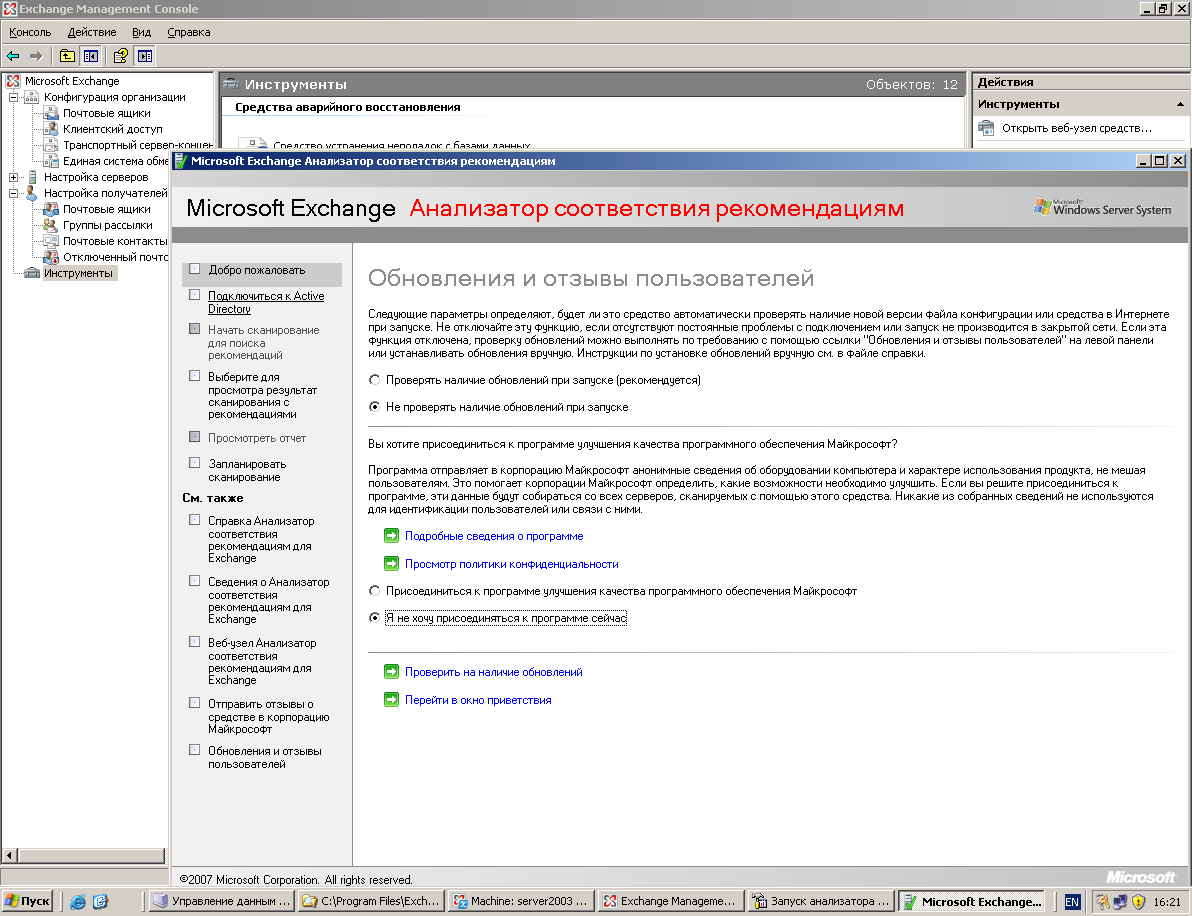Click the tree pane horizontal scrollbar left arrow
The image size is (1192, 916).
coord(9,855)
